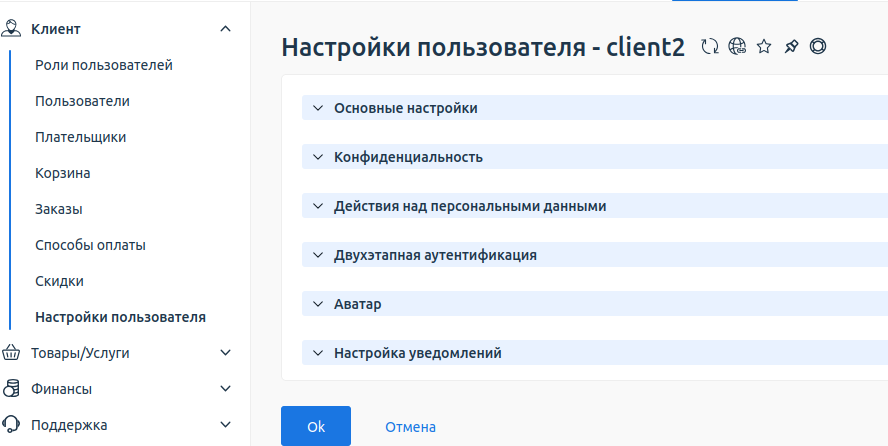Open Роли пользователей in sidebar
Viewport: 888px width, 446px height.
(x=104, y=65)
